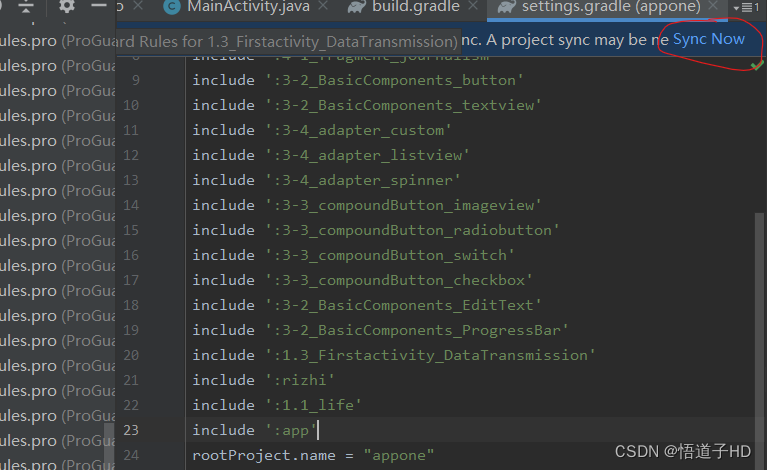Click line number 24 in the gutter

click(x=131, y=455)
